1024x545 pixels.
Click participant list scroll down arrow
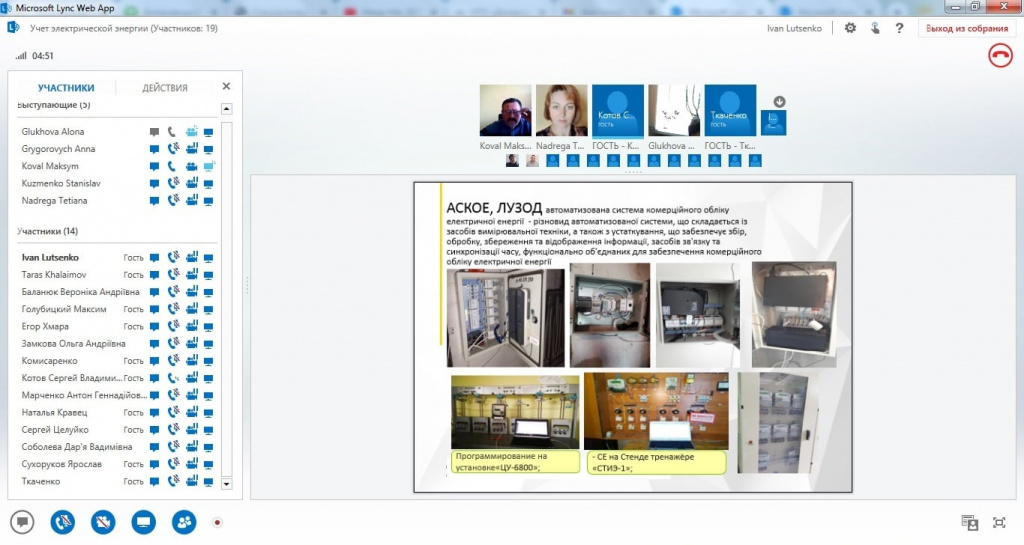click(x=227, y=484)
